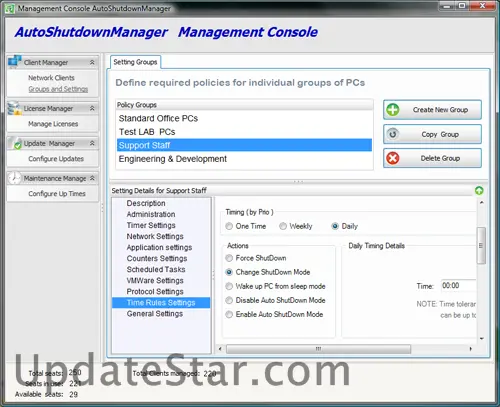Select Test LAB PCs policy group
The height and width of the screenshot is (407, 500).
(244, 132)
